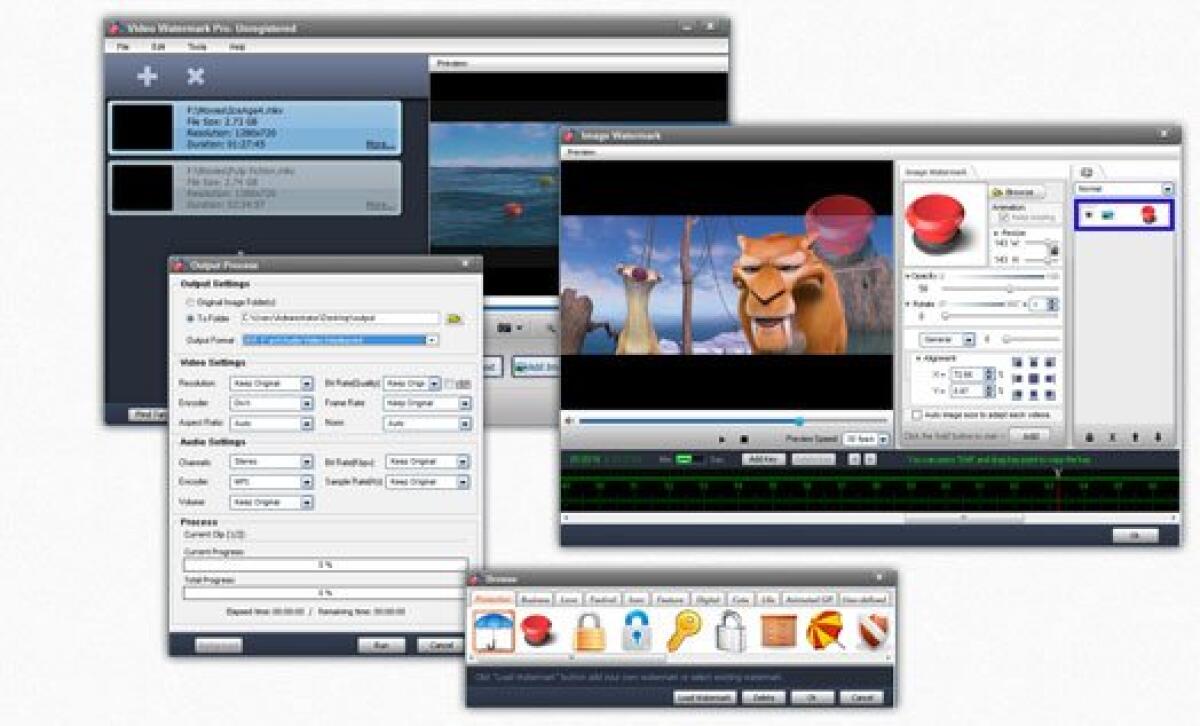The width and height of the screenshot is (1200, 726).
Task: Check Auto image size to adapt each video
Action: (x=918, y=412)
